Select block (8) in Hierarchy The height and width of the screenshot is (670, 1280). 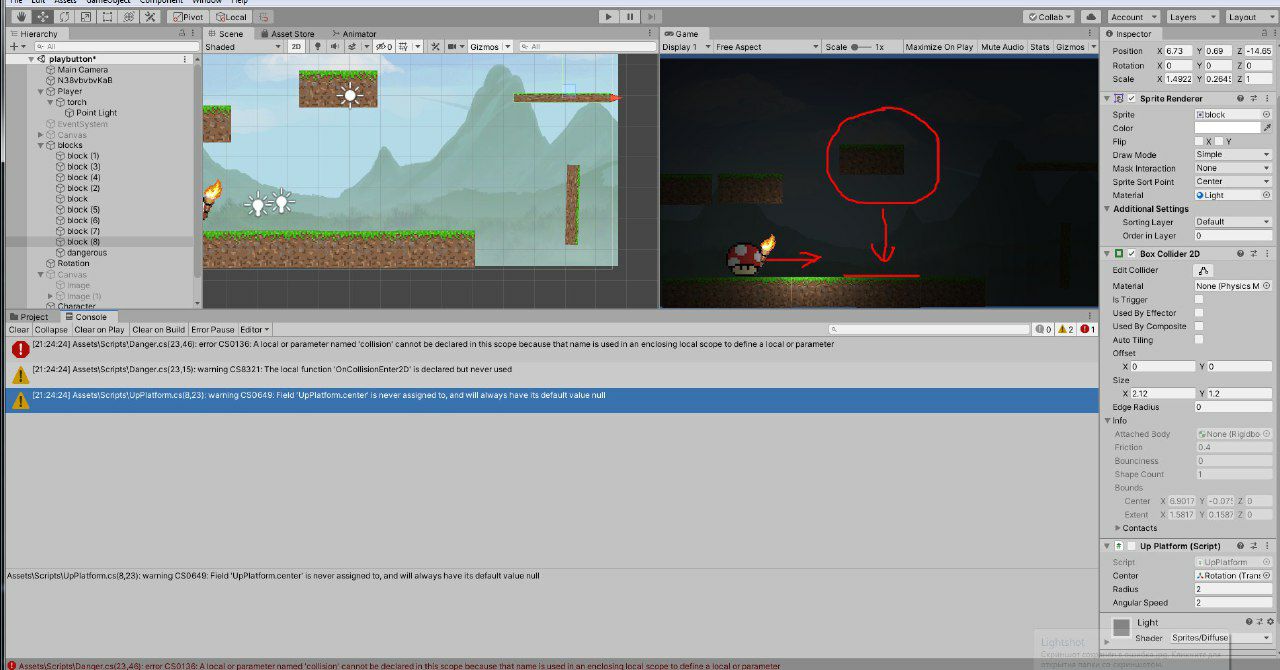point(99,242)
